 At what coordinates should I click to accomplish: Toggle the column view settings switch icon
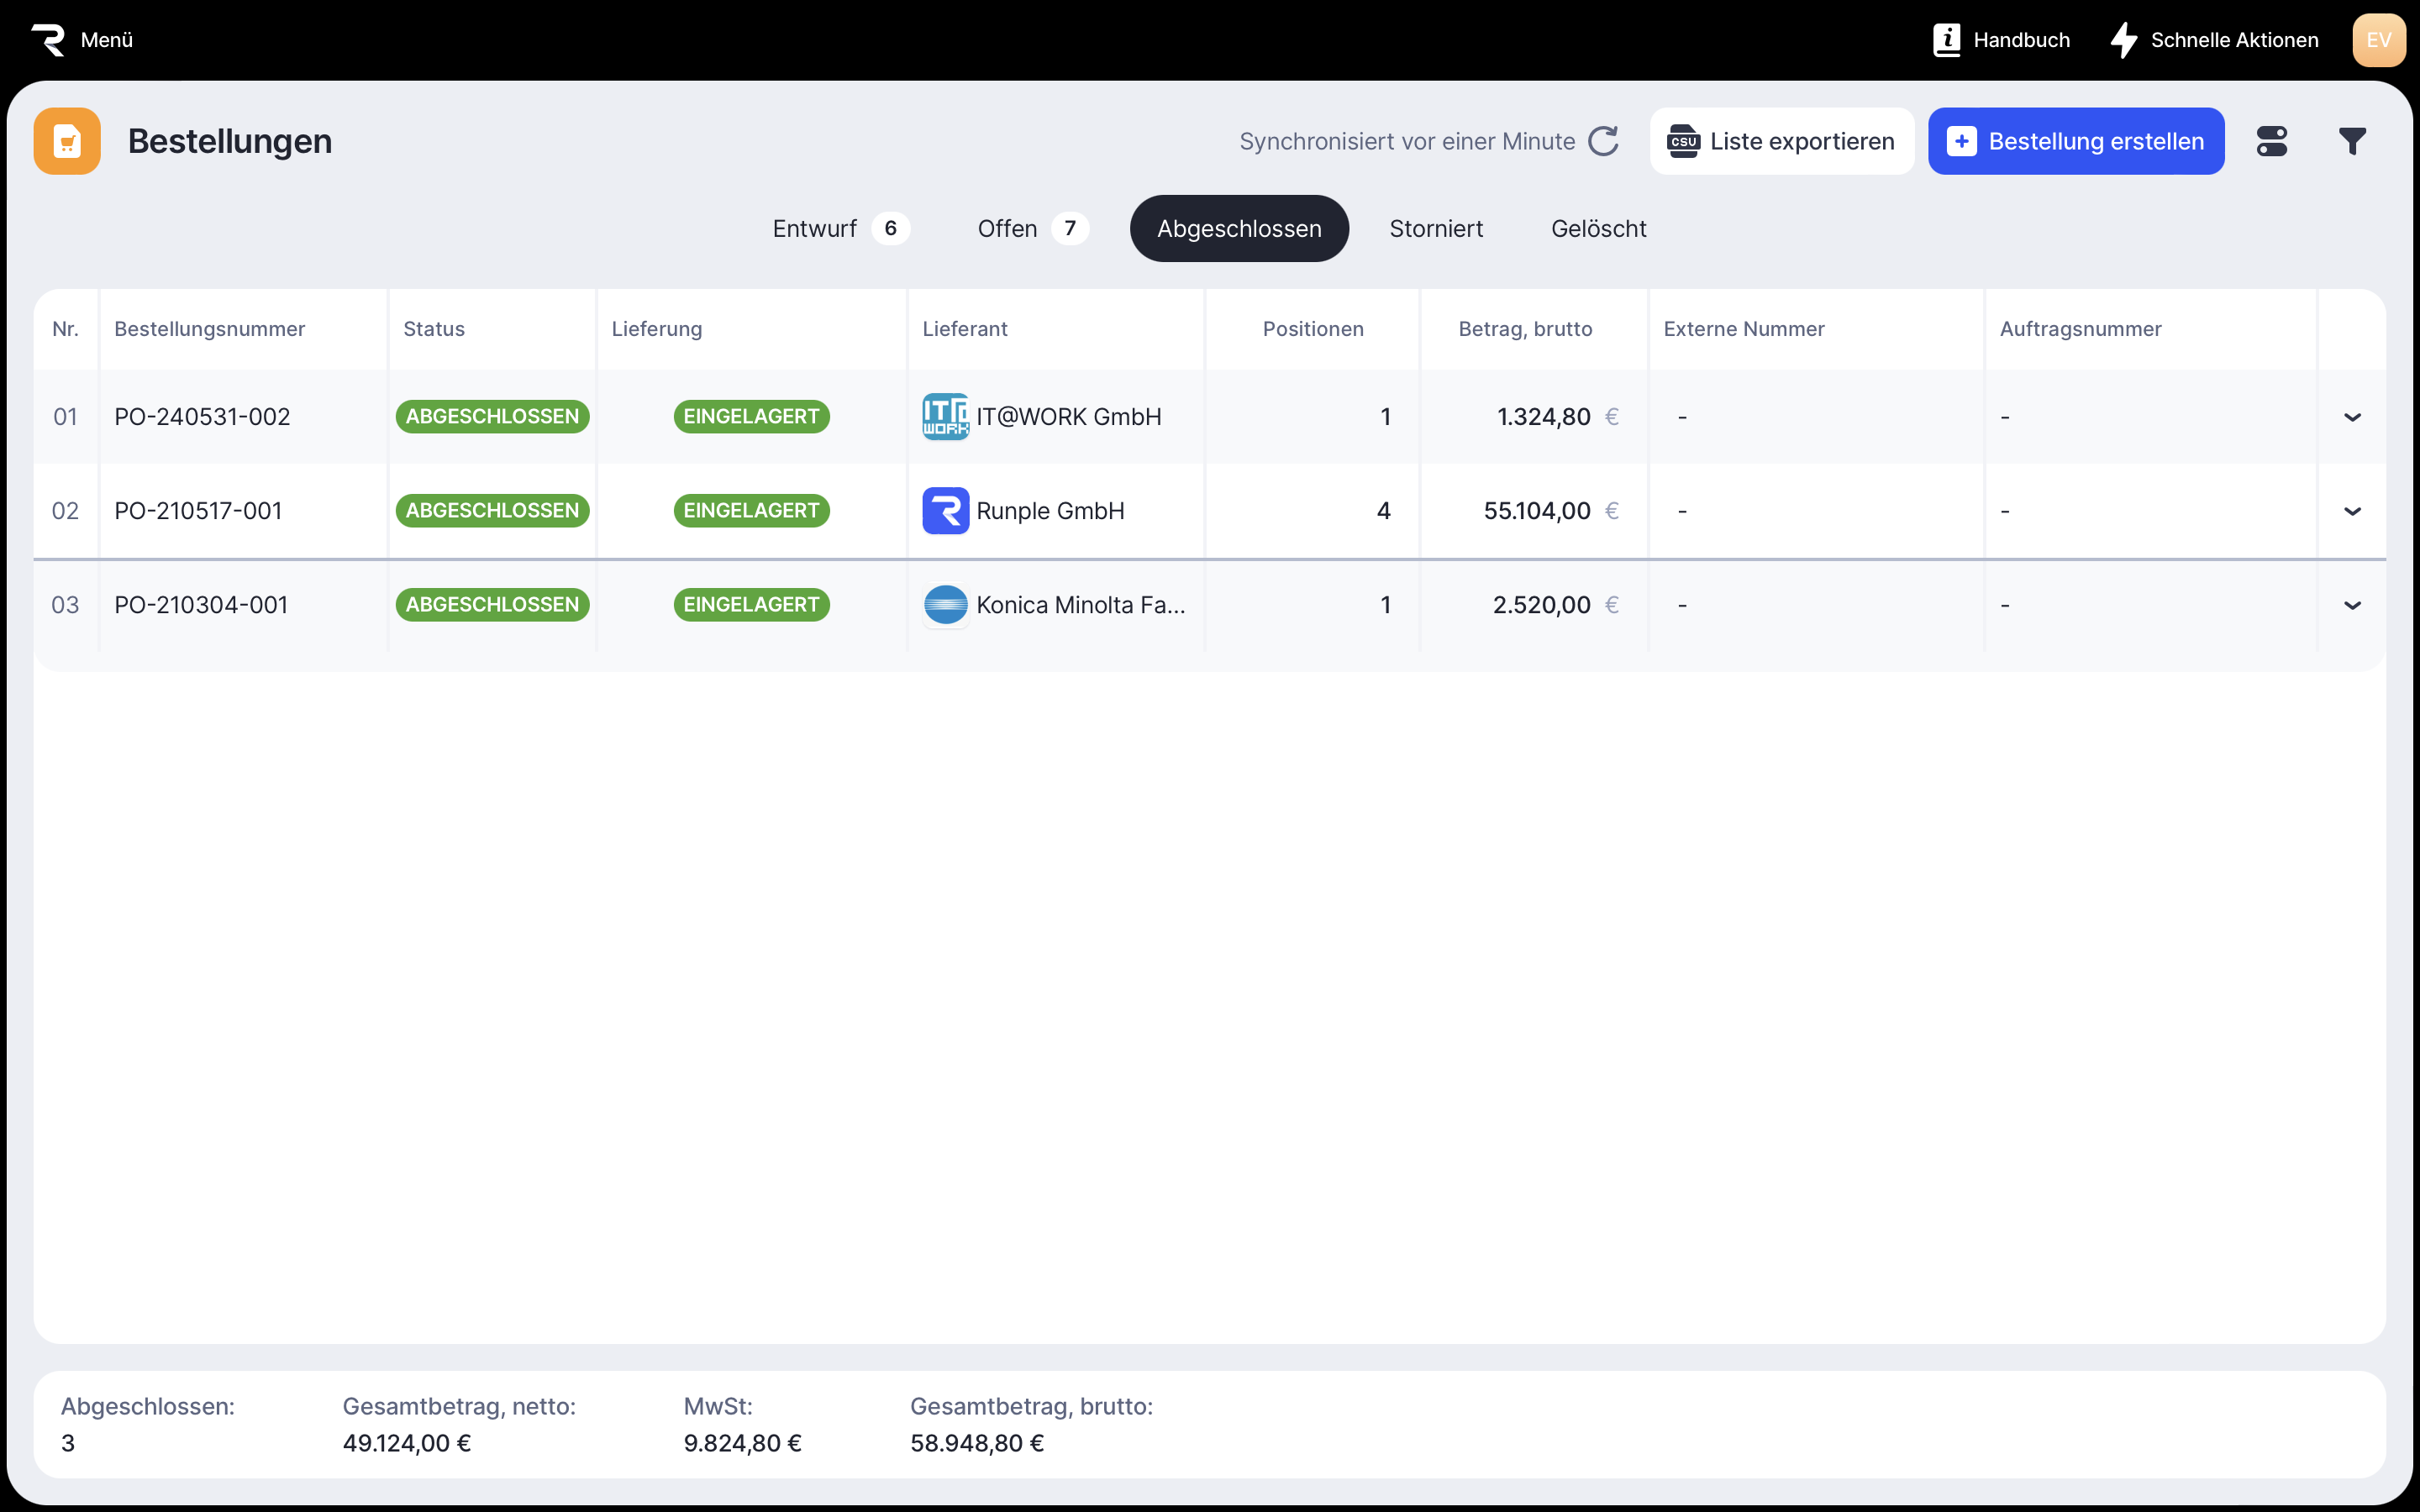(x=2271, y=141)
